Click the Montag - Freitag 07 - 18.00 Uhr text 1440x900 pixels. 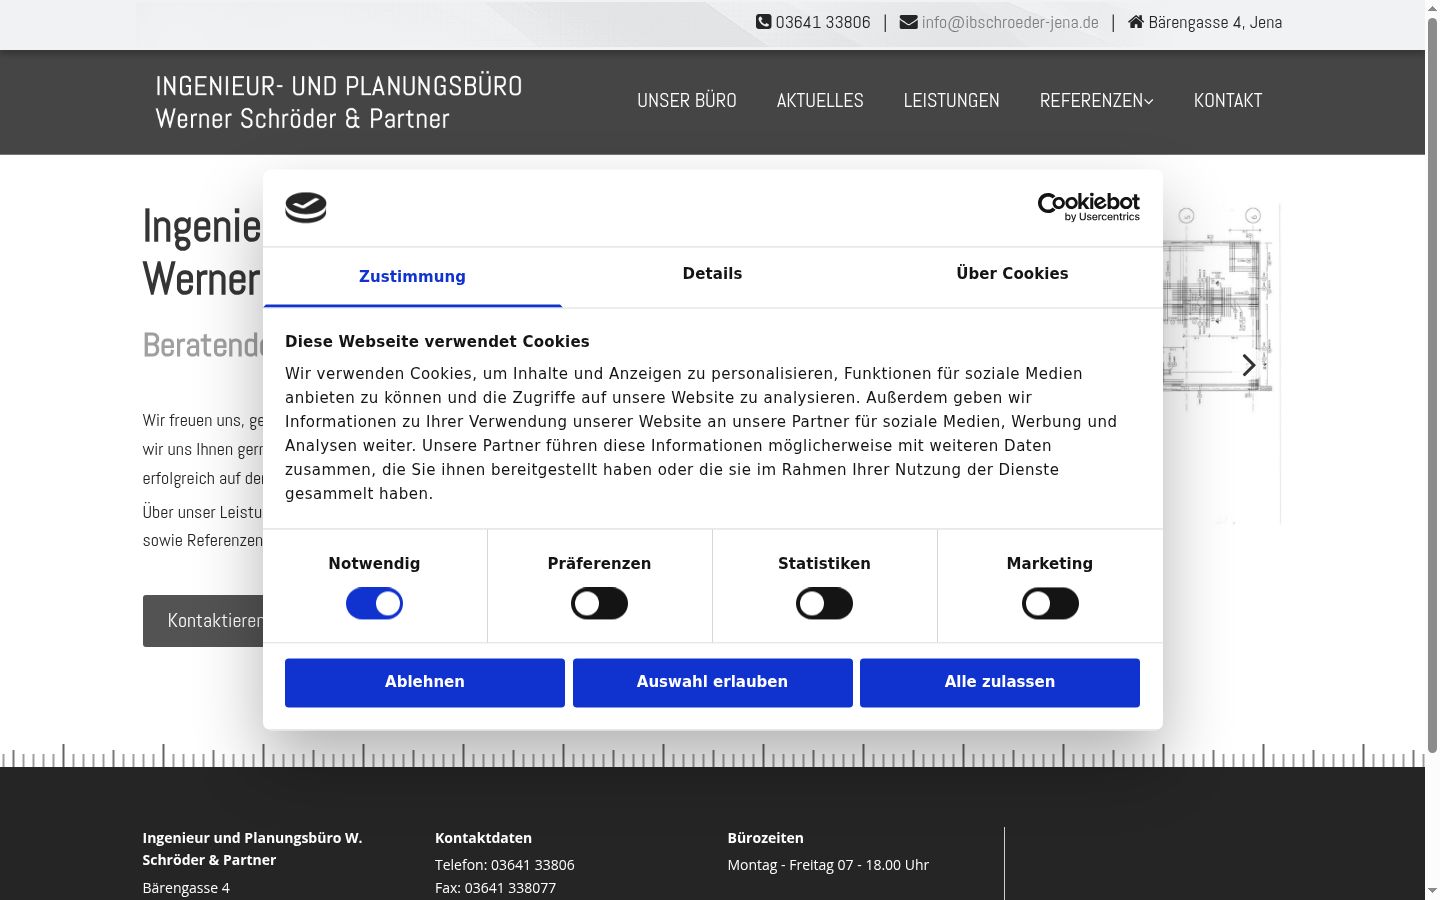pyautogui.click(x=828, y=865)
